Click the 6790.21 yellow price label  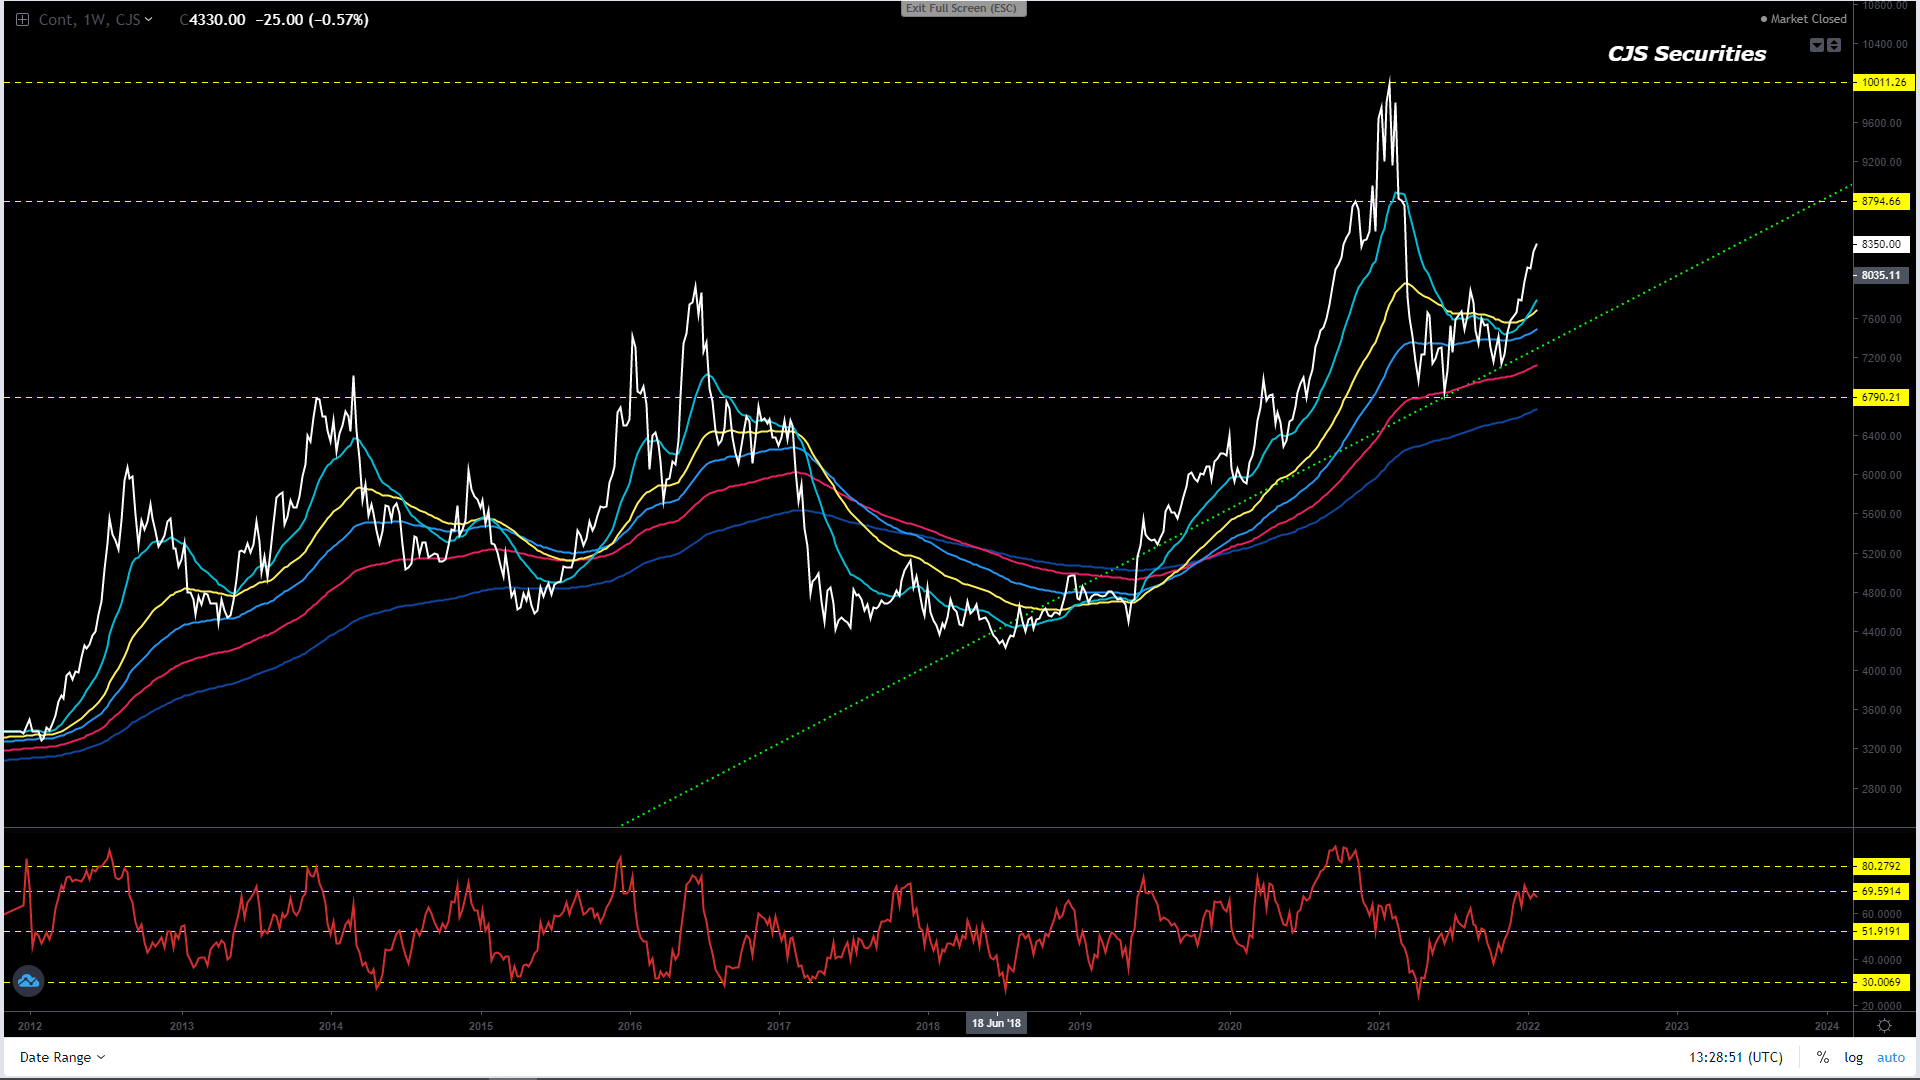click(1880, 397)
